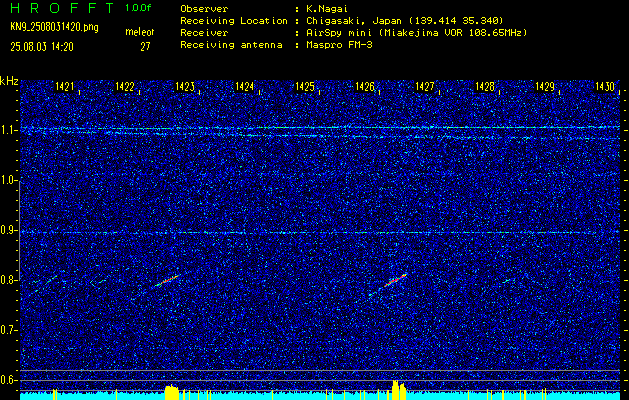Viewport: 629px width, 400px height.
Task: Click time marker 1426
Action: 365,86
